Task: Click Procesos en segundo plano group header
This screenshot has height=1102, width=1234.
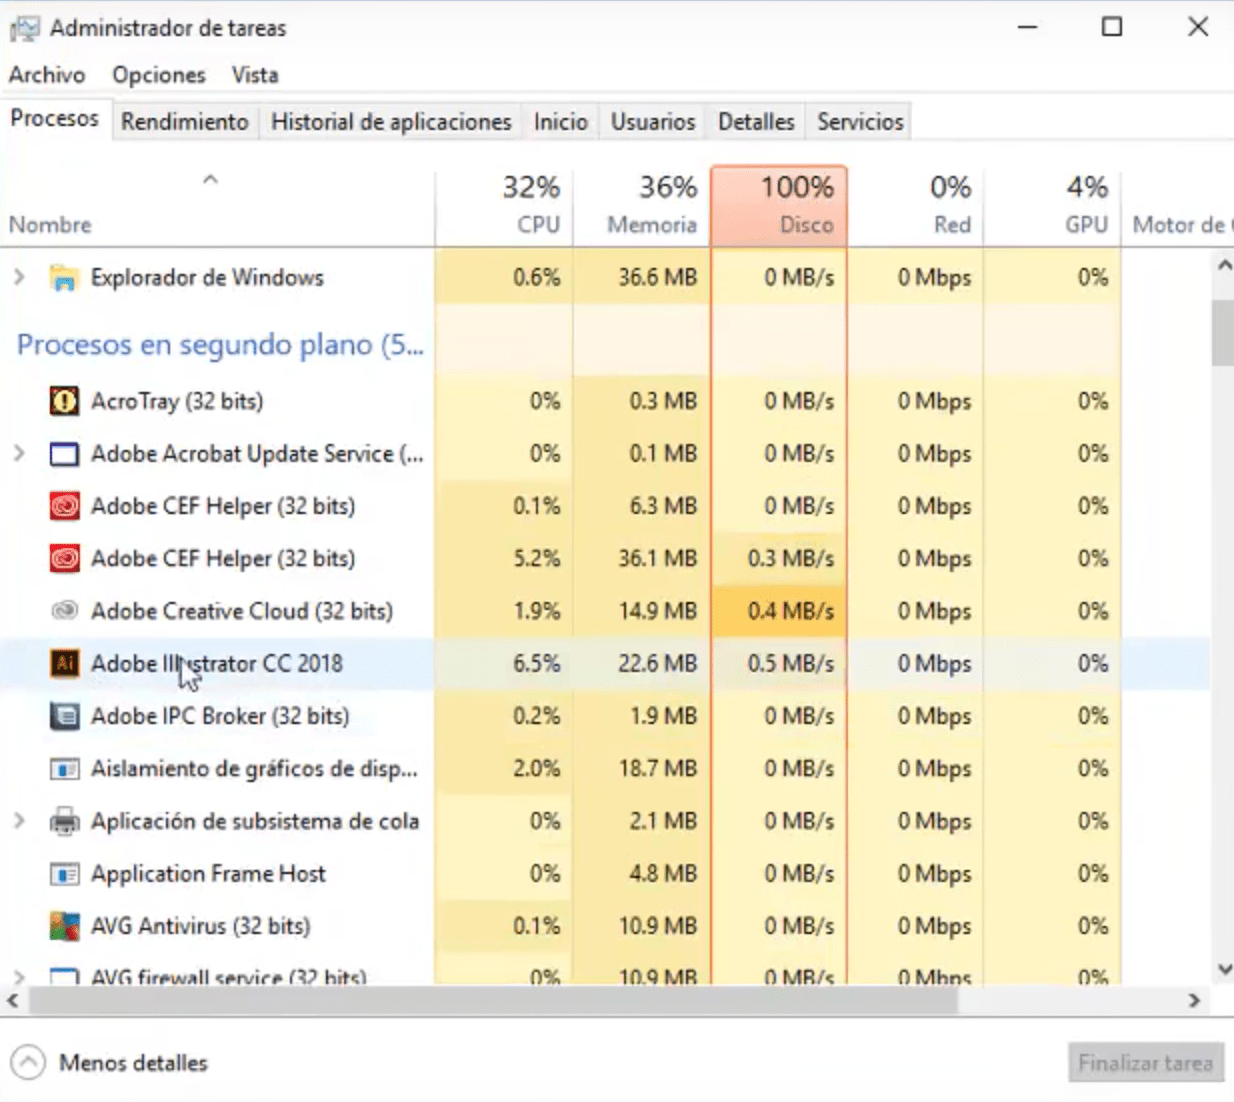Action: [220, 345]
